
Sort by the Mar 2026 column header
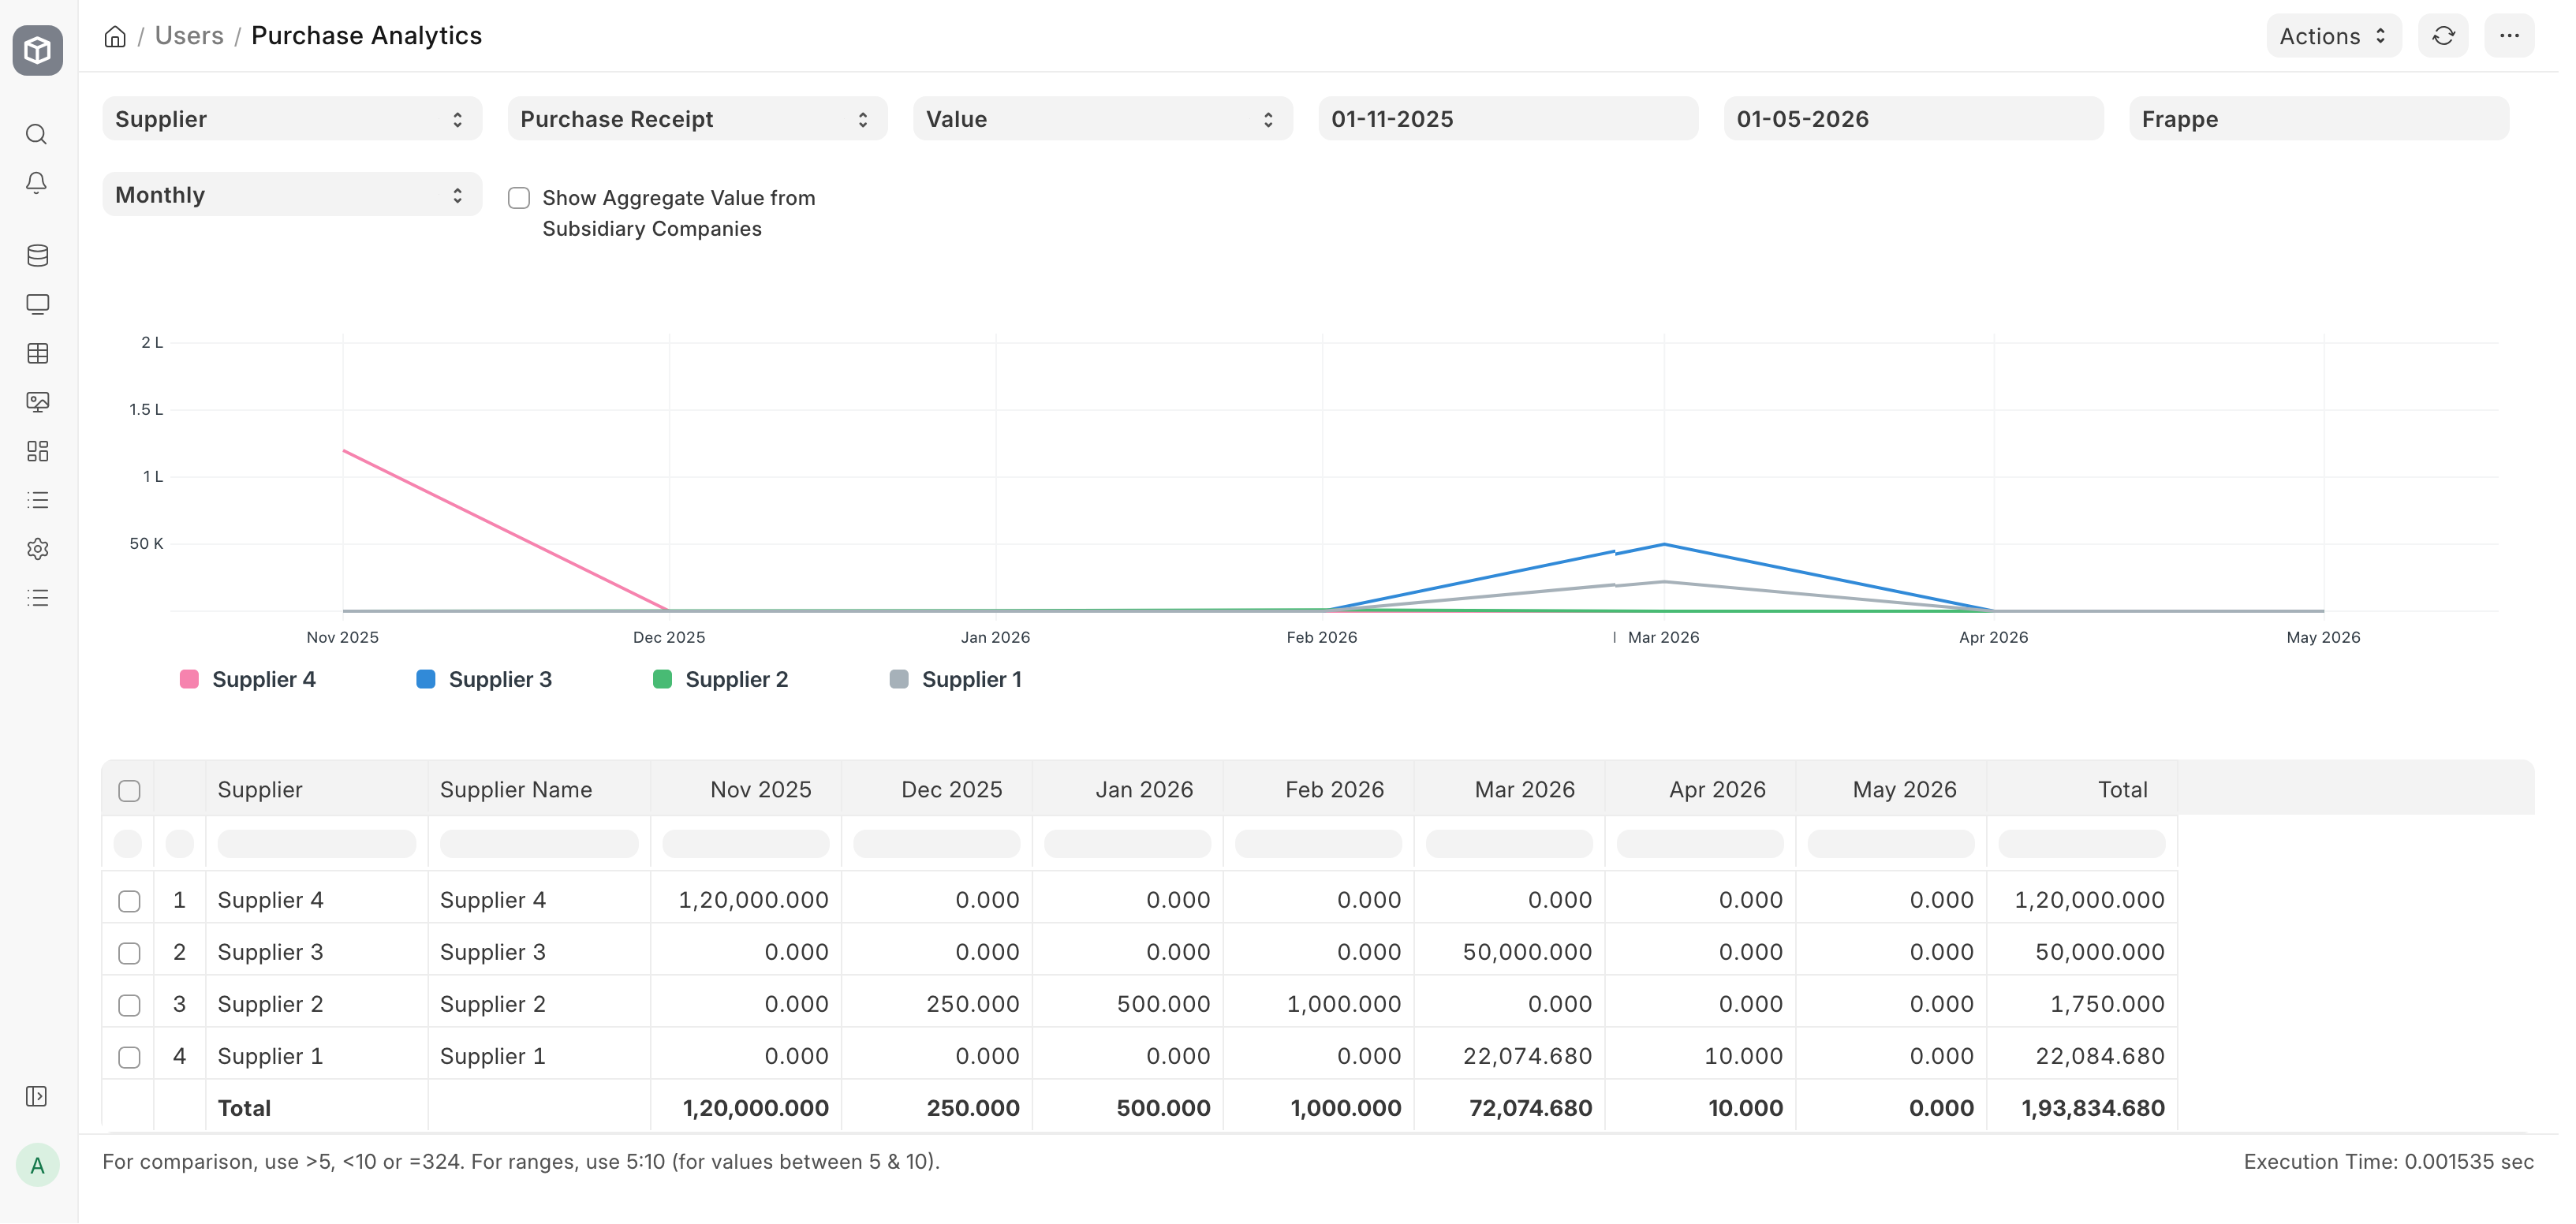pyautogui.click(x=1524, y=790)
